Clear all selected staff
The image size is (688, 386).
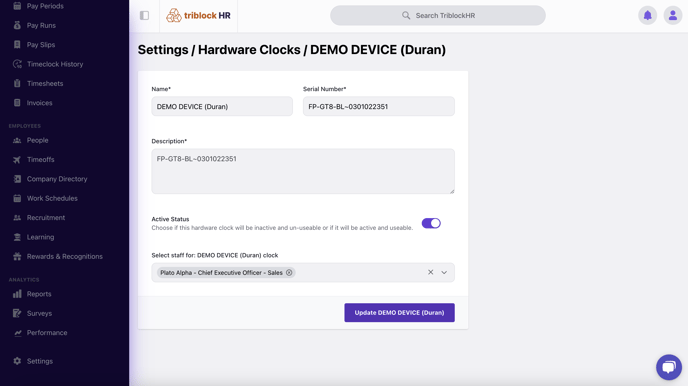(x=430, y=272)
